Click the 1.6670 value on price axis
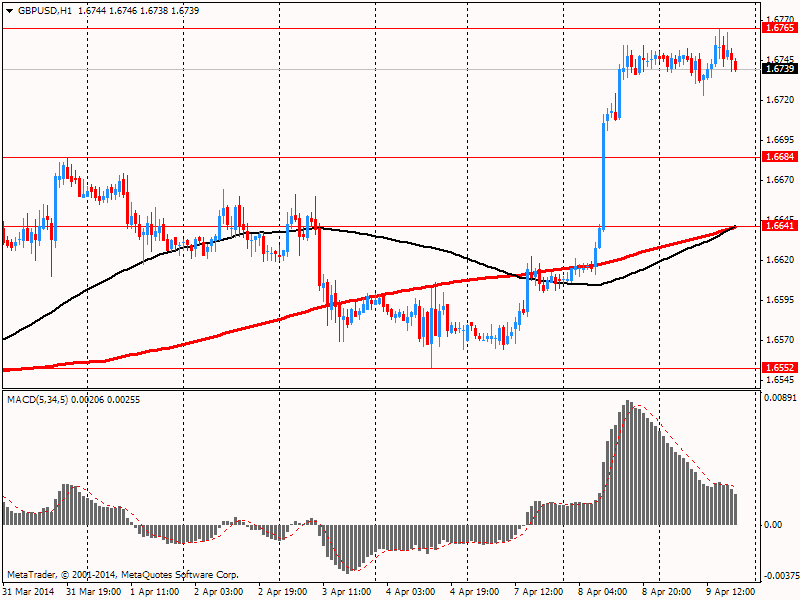 [781, 180]
